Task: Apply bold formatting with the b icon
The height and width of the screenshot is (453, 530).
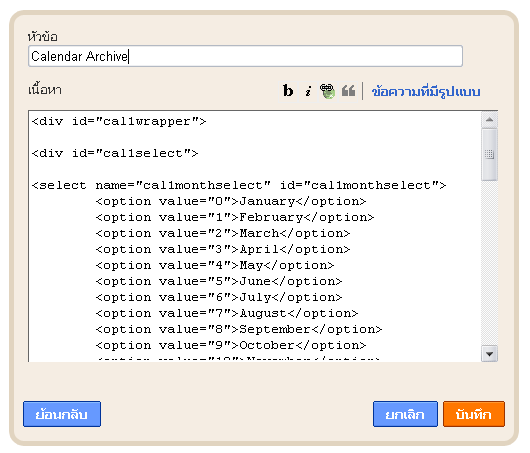Action: [288, 91]
